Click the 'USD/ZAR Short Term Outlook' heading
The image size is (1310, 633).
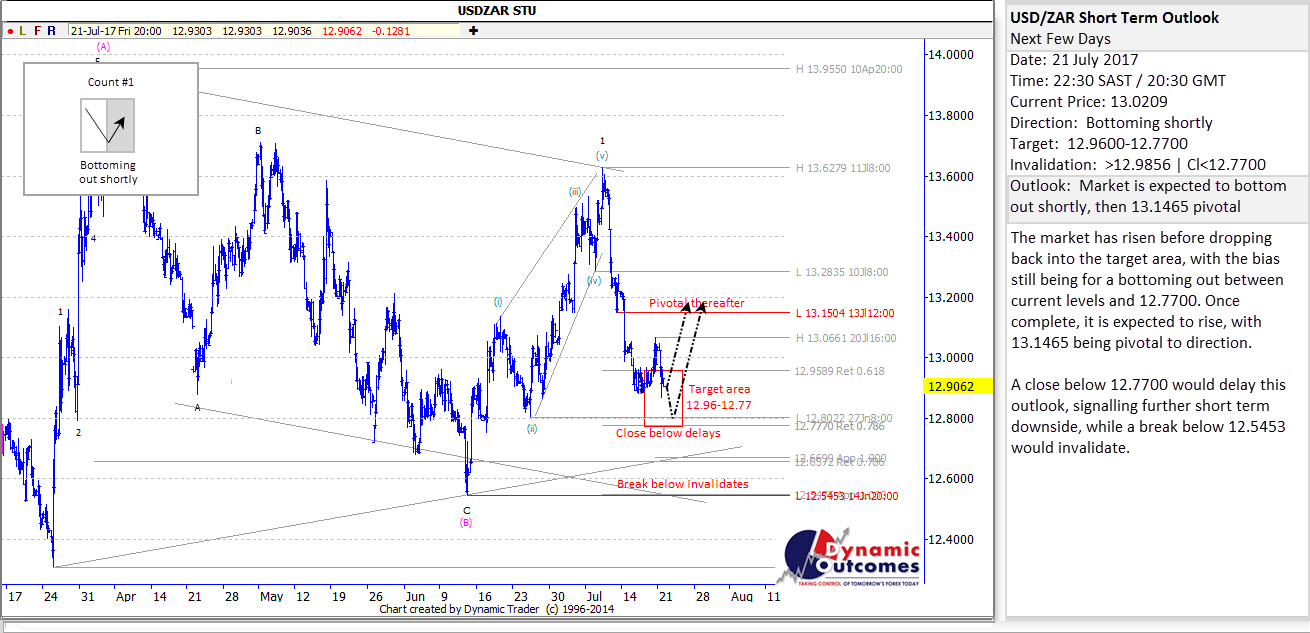click(x=1115, y=18)
